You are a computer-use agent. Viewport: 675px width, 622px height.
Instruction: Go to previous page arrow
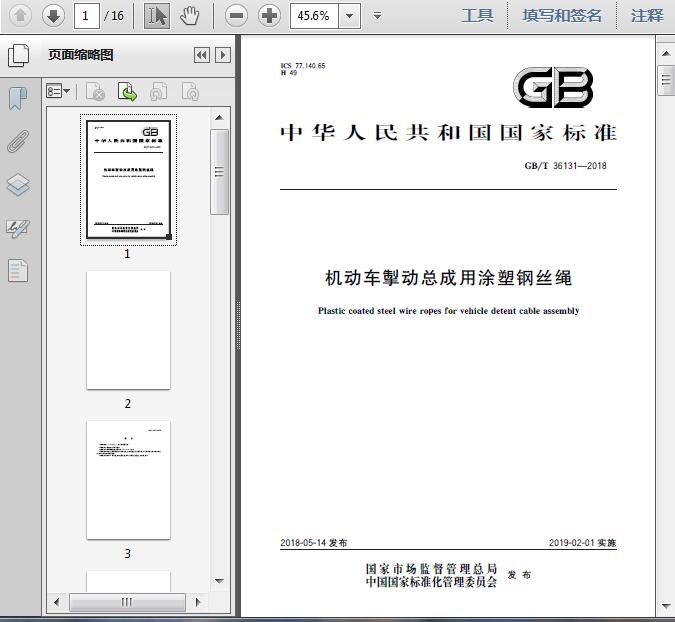click(20, 16)
